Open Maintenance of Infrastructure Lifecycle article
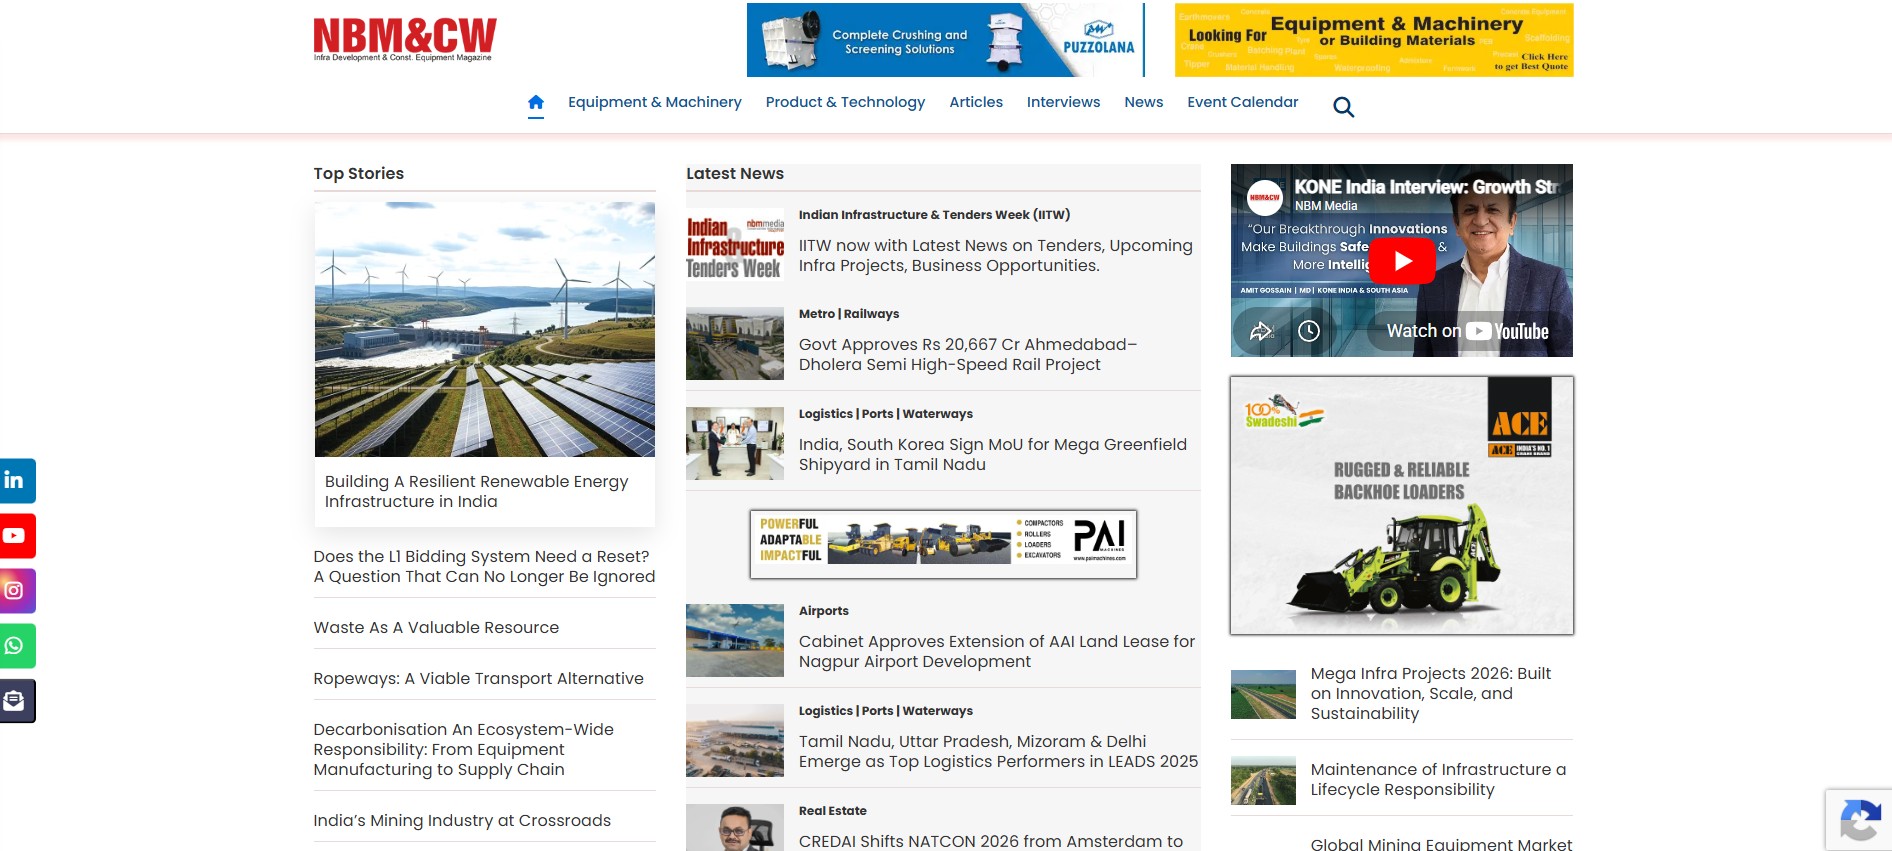This screenshot has width=1892, height=851. click(x=1438, y=780)
